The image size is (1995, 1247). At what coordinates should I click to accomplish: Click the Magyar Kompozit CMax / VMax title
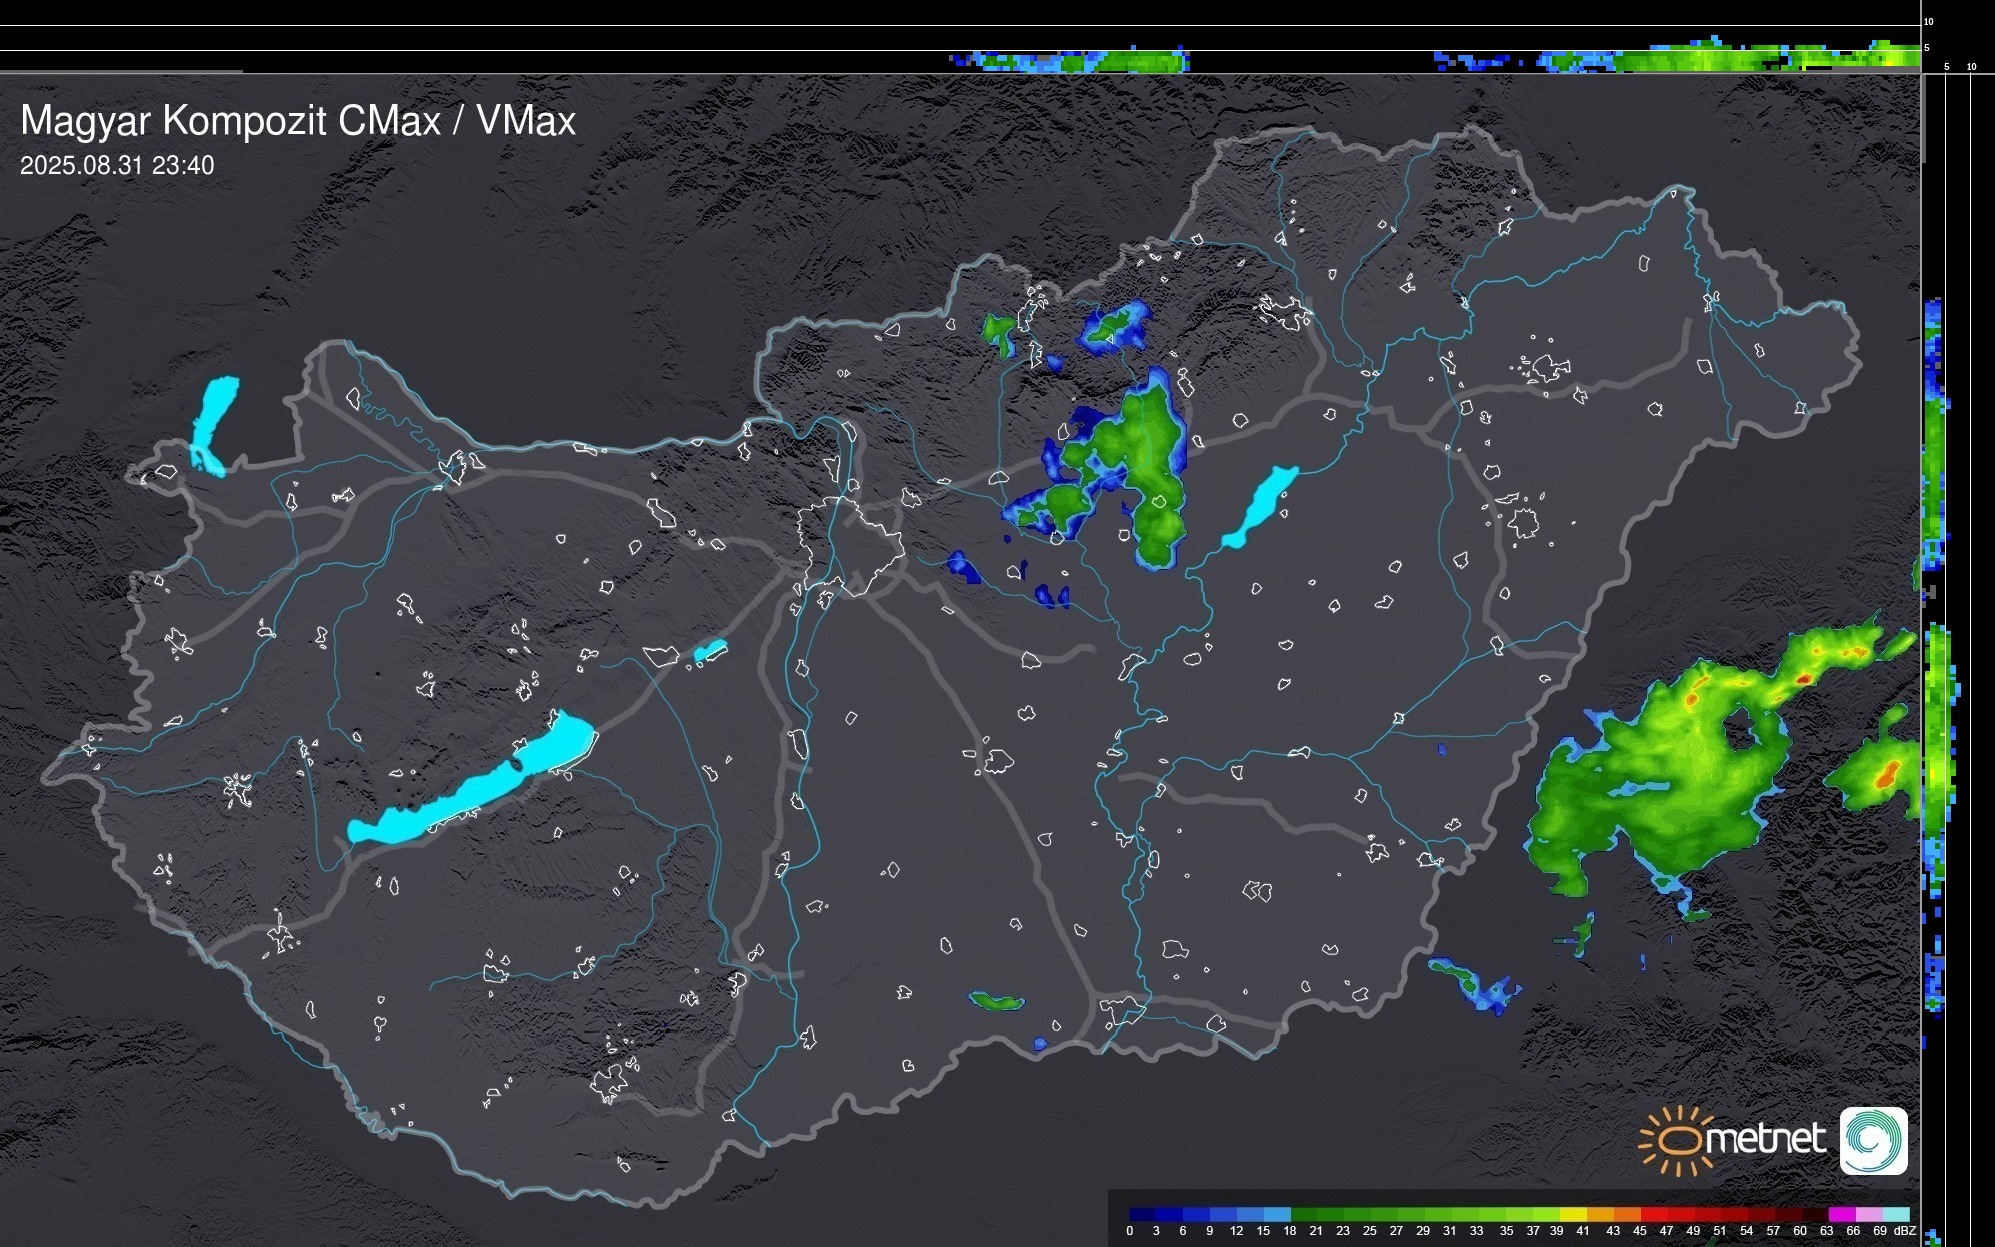click(298, 121)
